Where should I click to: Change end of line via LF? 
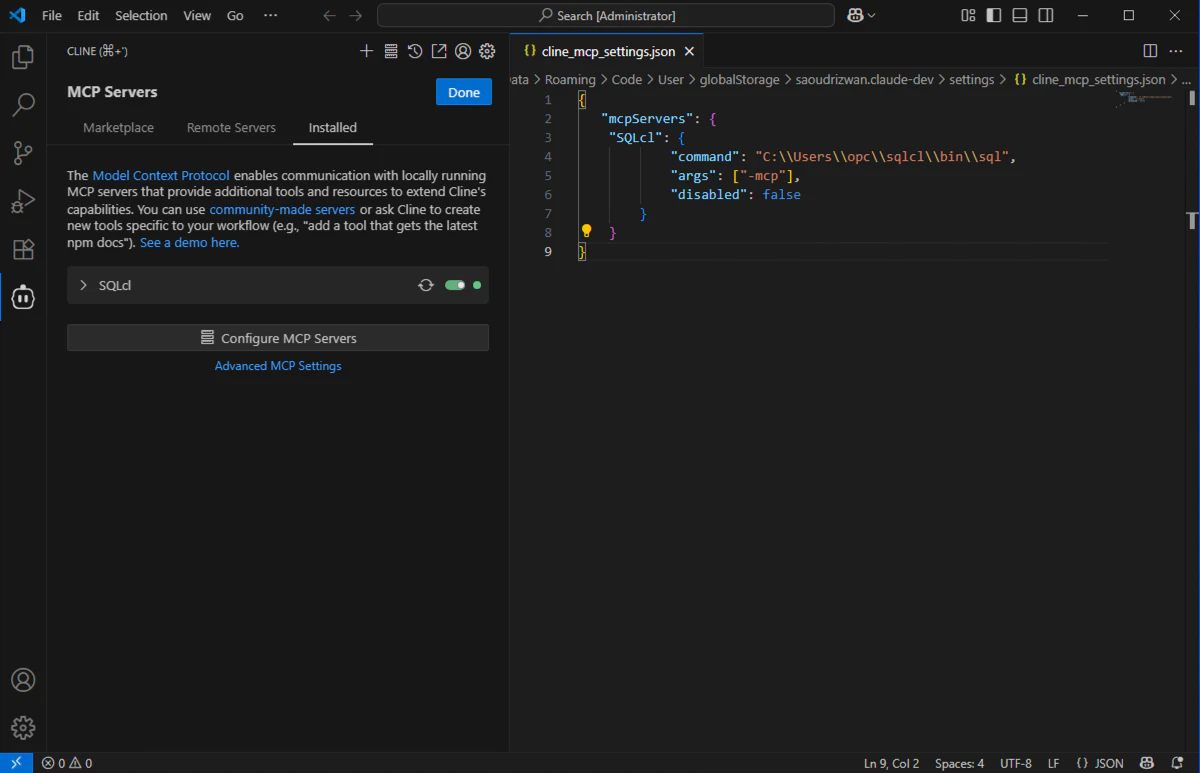(x=1053, y=763)
